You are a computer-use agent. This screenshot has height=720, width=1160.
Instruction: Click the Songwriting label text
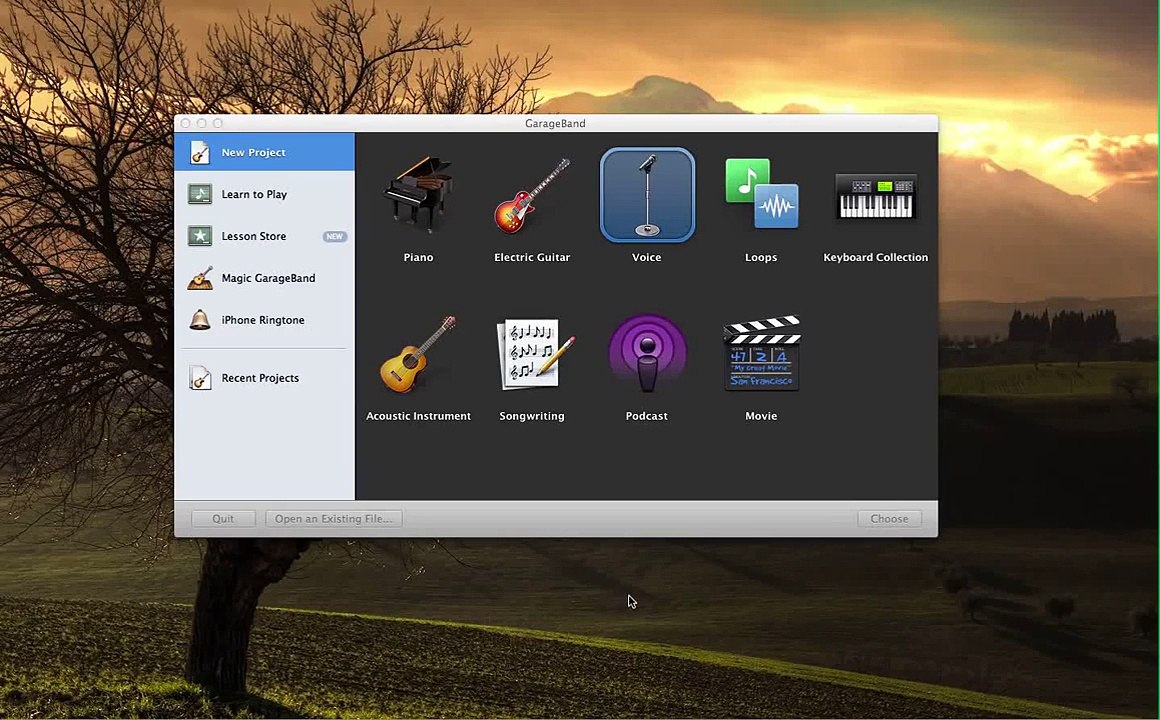pos(532,416)
